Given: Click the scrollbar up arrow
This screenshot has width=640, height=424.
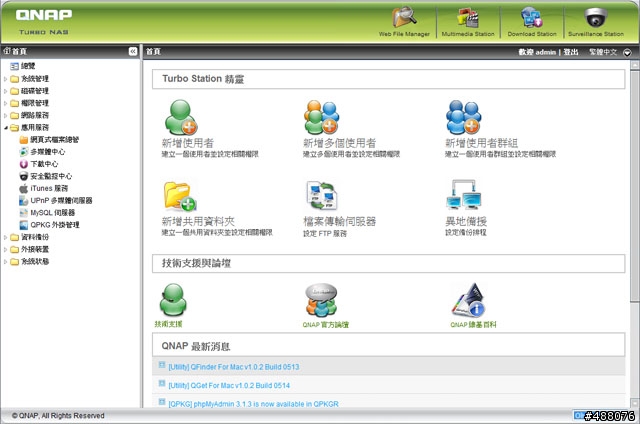Looking at the screenshot, I should point(635,64).
